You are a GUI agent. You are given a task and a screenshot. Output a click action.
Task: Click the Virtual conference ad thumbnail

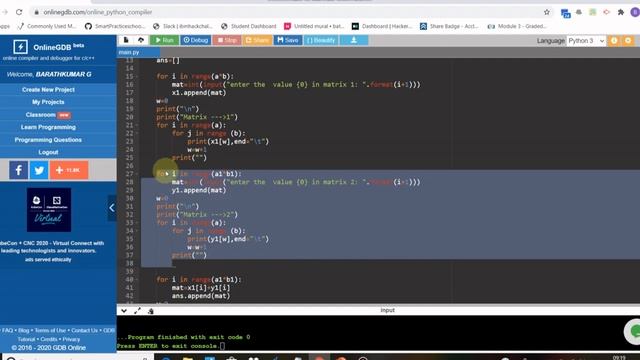49,210
